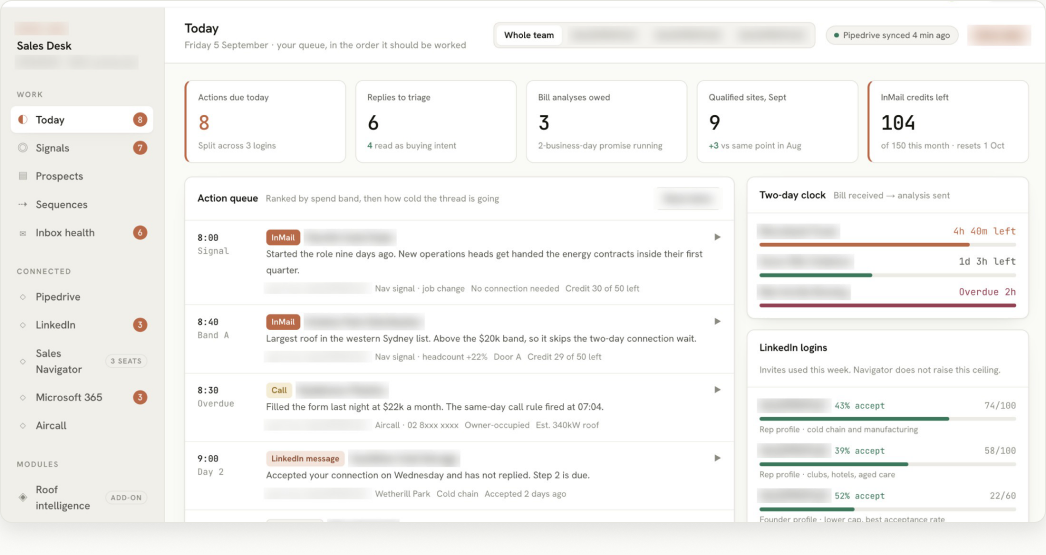The height and width of the screenshot is (555, 1046).
Task: Click the InMail tag on 8:00 row
Action: [x=283, y=237]
